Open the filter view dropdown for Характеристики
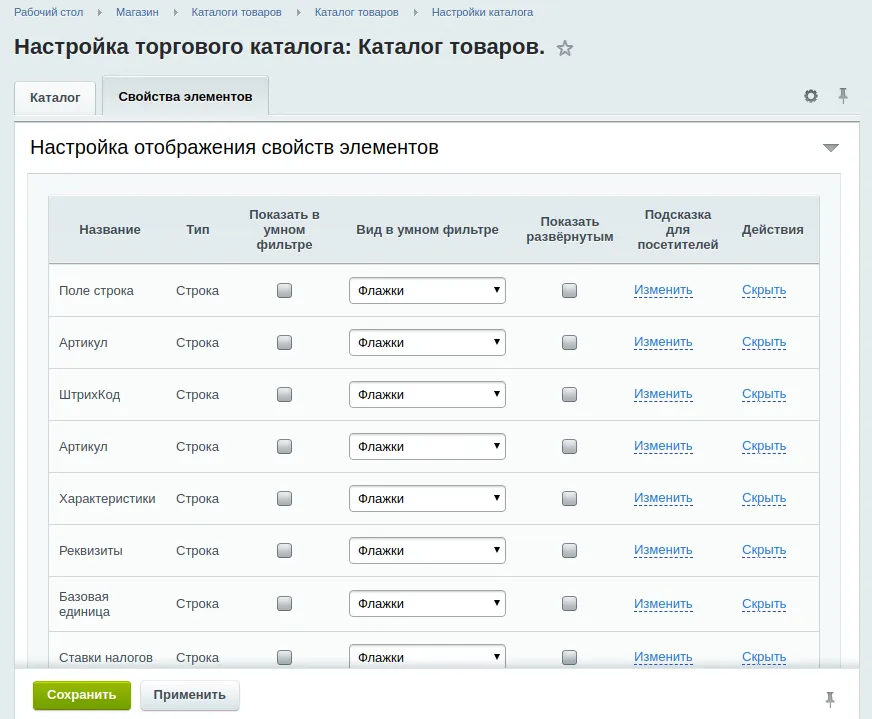Viewport: 872px width, 719px height. [427, 498]
